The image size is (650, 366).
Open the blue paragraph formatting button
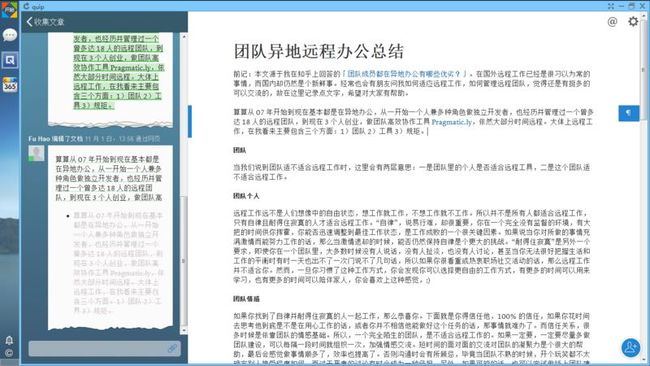628,113
